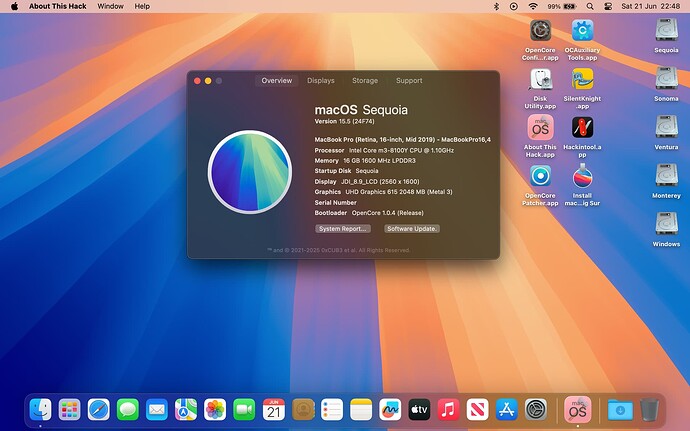
Task: Switch to the Storage tab
Action: pyautogui.click(x=365, y=81)
